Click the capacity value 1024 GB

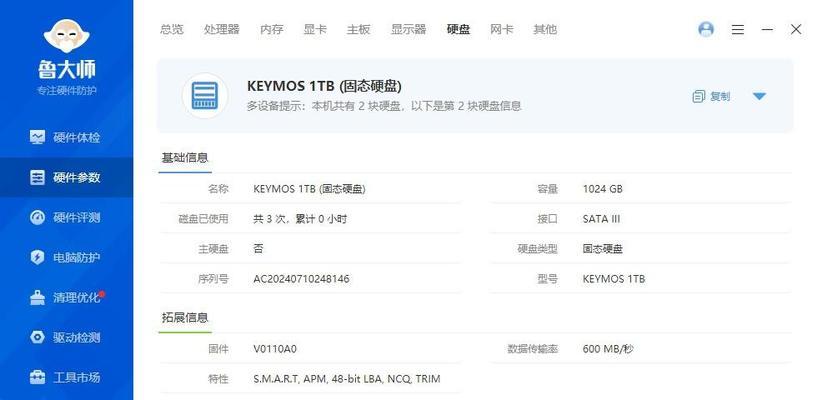coord(602,189)
